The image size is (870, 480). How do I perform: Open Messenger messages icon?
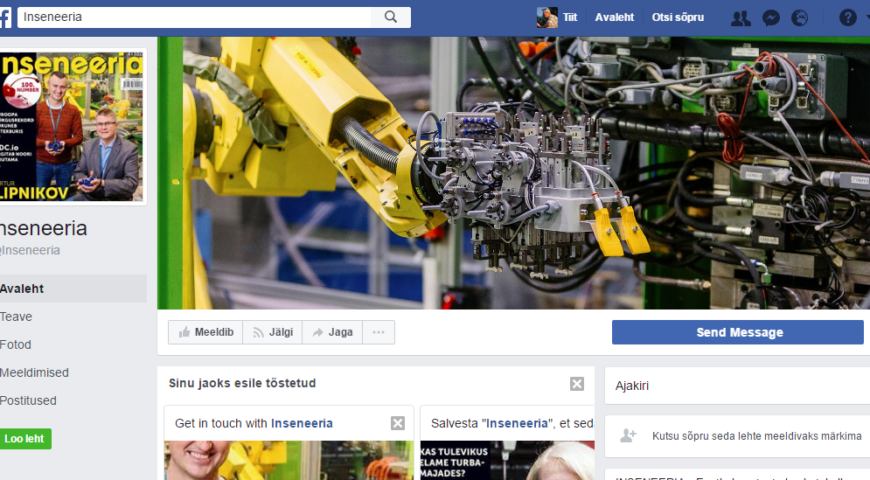tap(771, 18)
